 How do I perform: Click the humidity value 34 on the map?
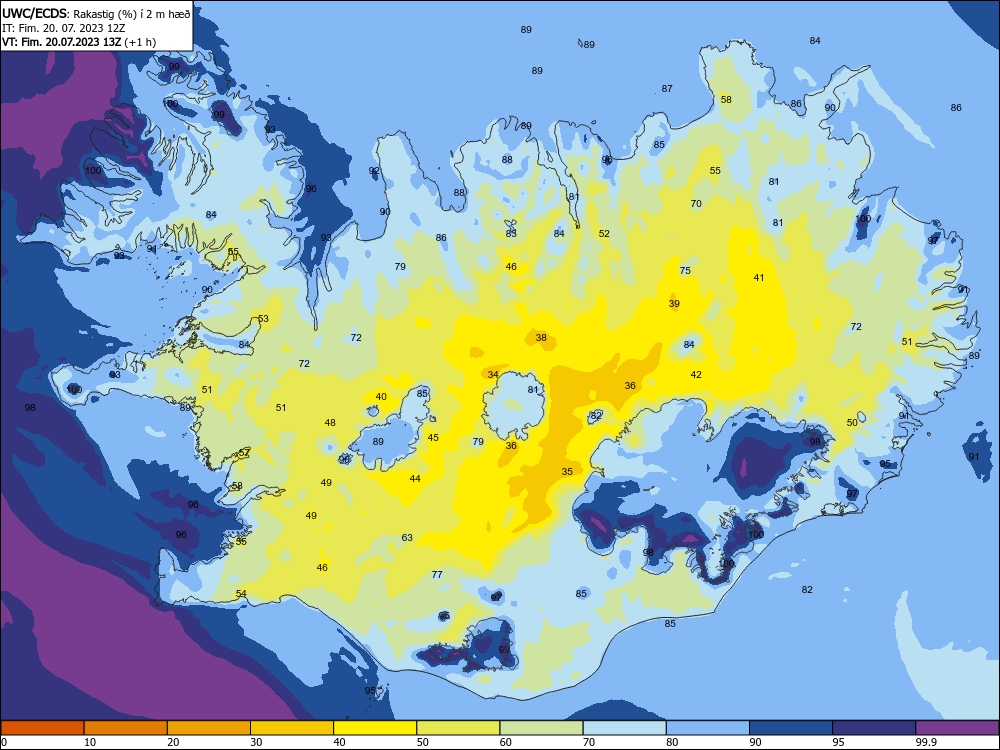point(493,374)
